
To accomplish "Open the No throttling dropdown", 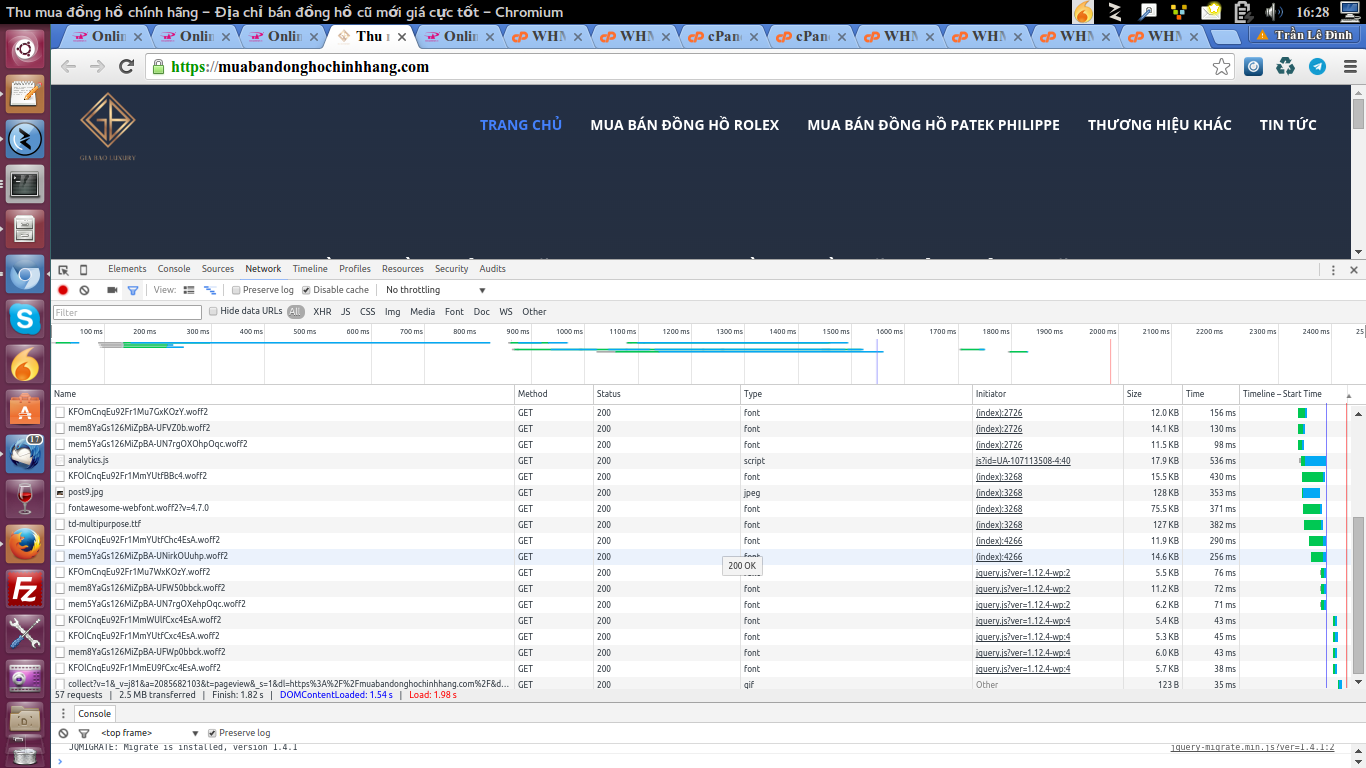I will coord(435,290).
